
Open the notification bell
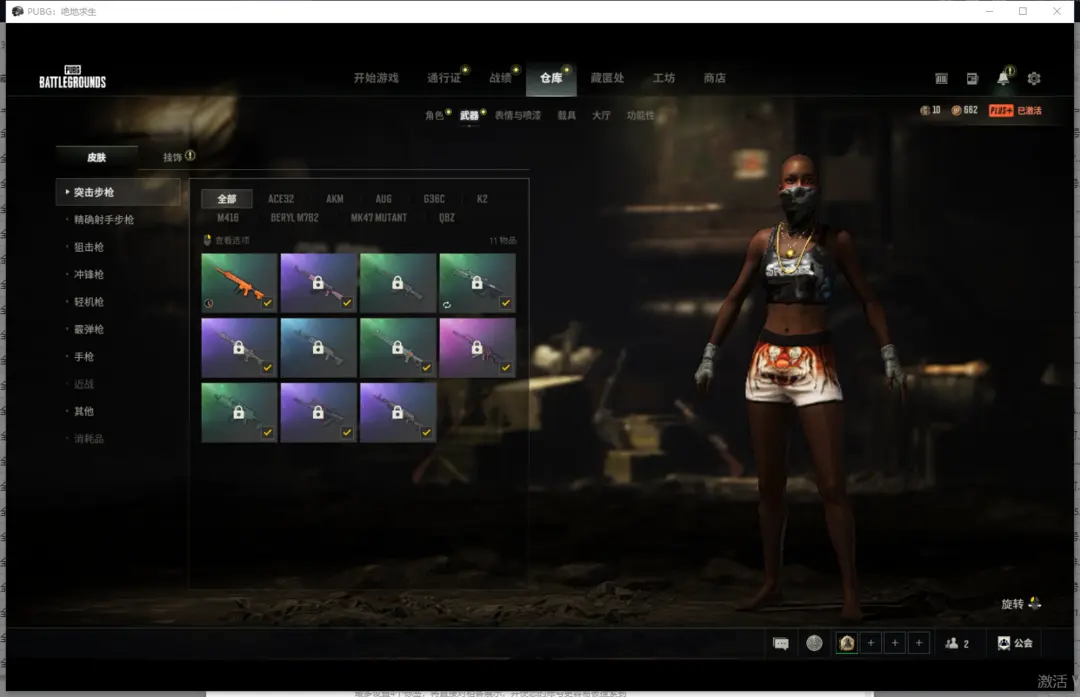[x=1003, y=78]
